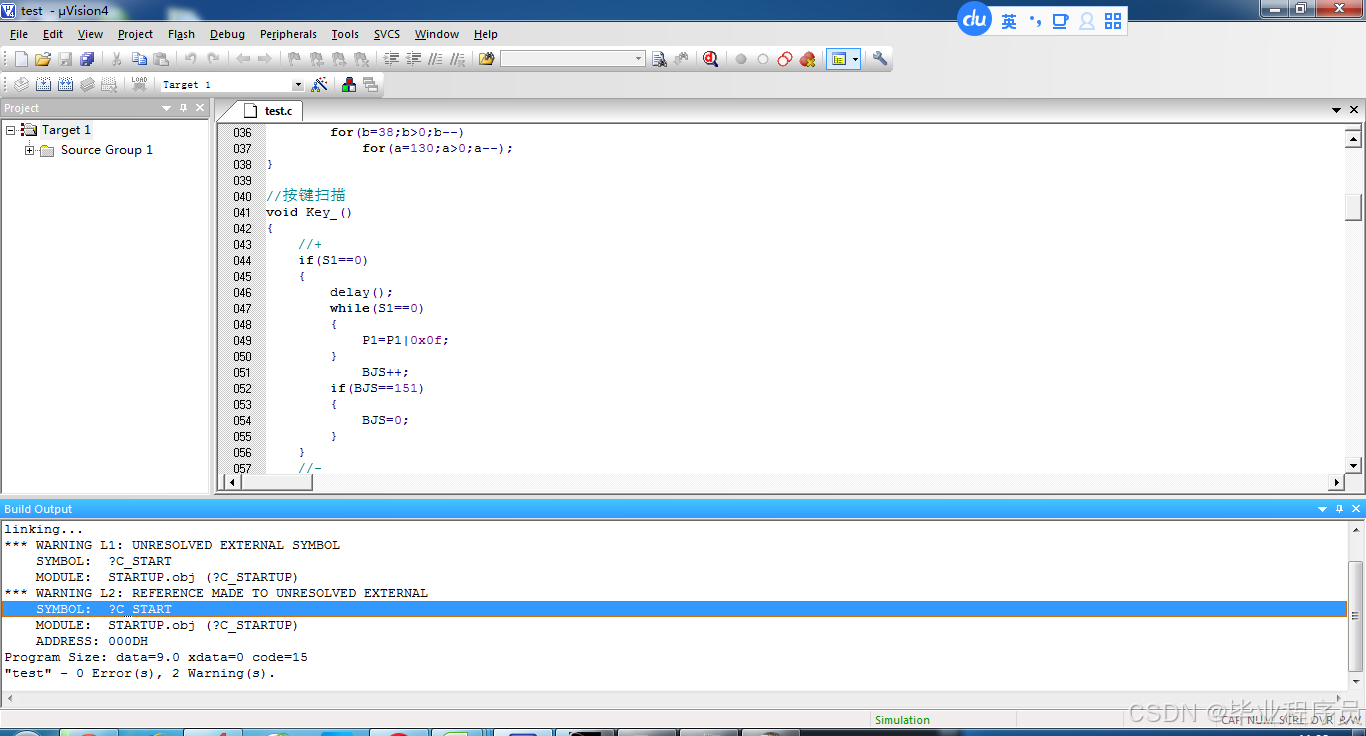
Task: Kill all breakpoints icon
Action: [807, 60]
